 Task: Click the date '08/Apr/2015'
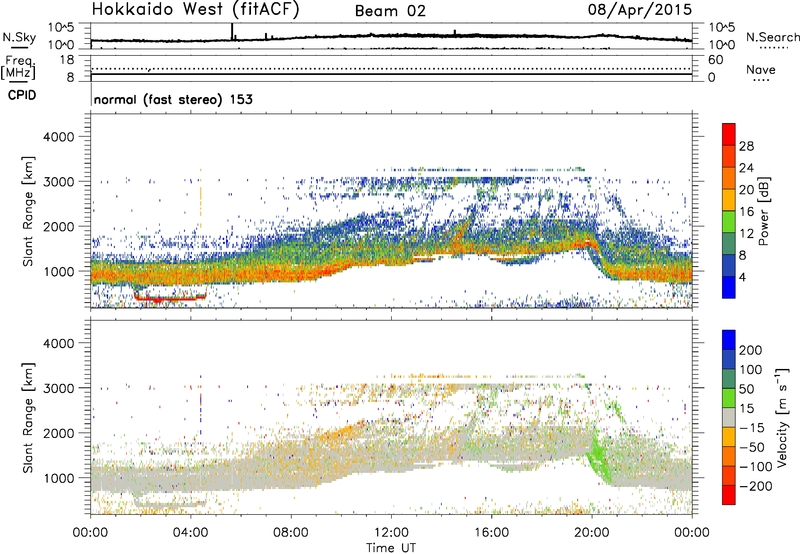(x=640, y=10)
